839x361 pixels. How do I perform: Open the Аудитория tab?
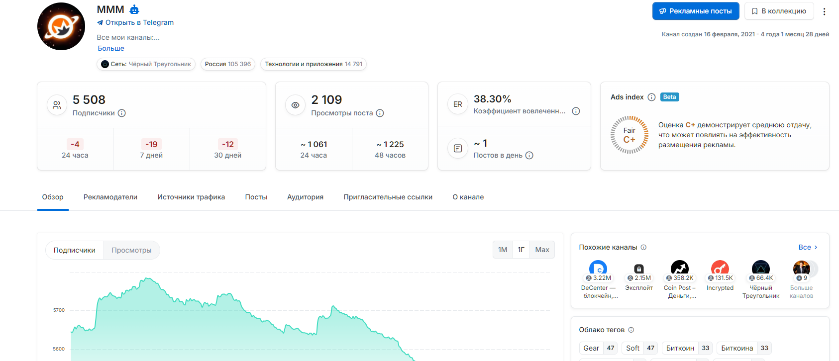pyautogui.click(x=305, y=197)
